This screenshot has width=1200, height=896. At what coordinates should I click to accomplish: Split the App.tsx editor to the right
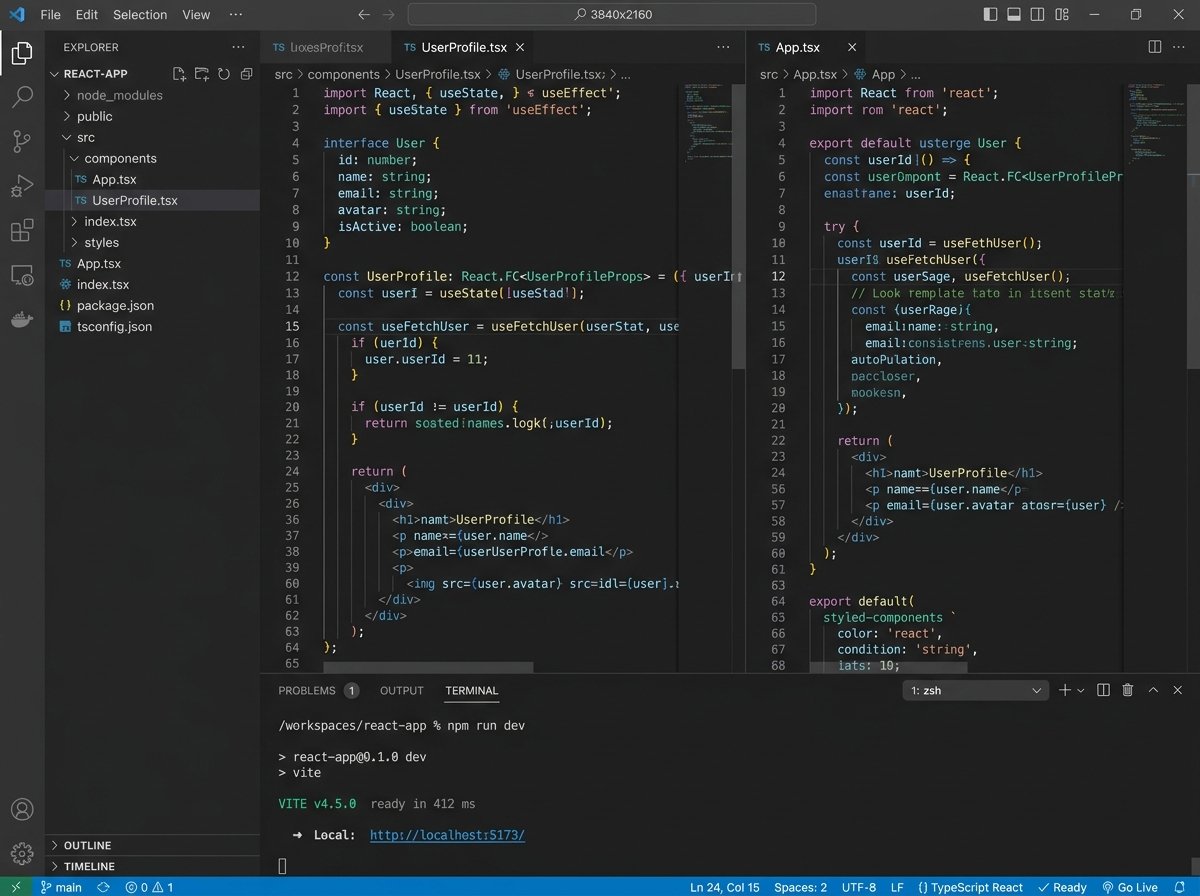1154,47
